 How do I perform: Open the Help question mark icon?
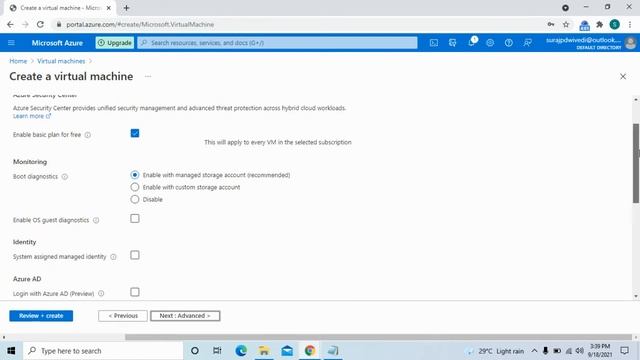(x=509, y=43)
